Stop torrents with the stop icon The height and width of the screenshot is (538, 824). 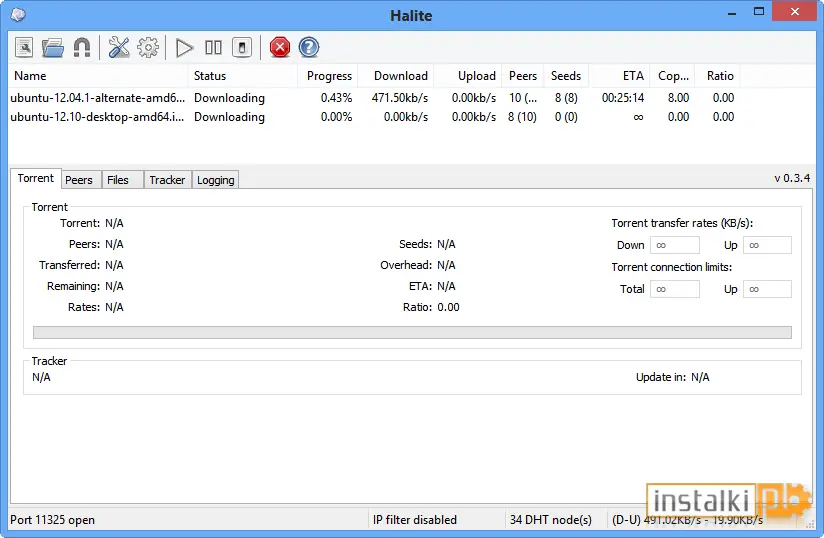pyautogui.click(x=242, y=48)
